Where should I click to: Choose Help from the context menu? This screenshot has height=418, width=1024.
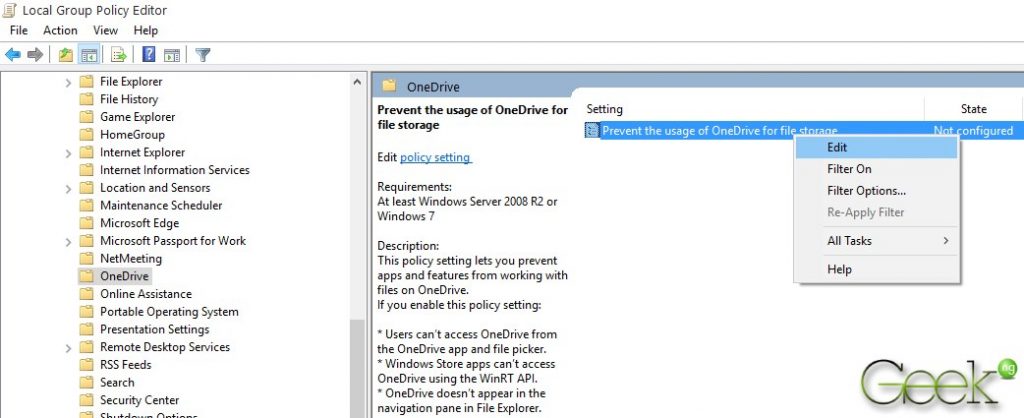click(x=877, y=269)
